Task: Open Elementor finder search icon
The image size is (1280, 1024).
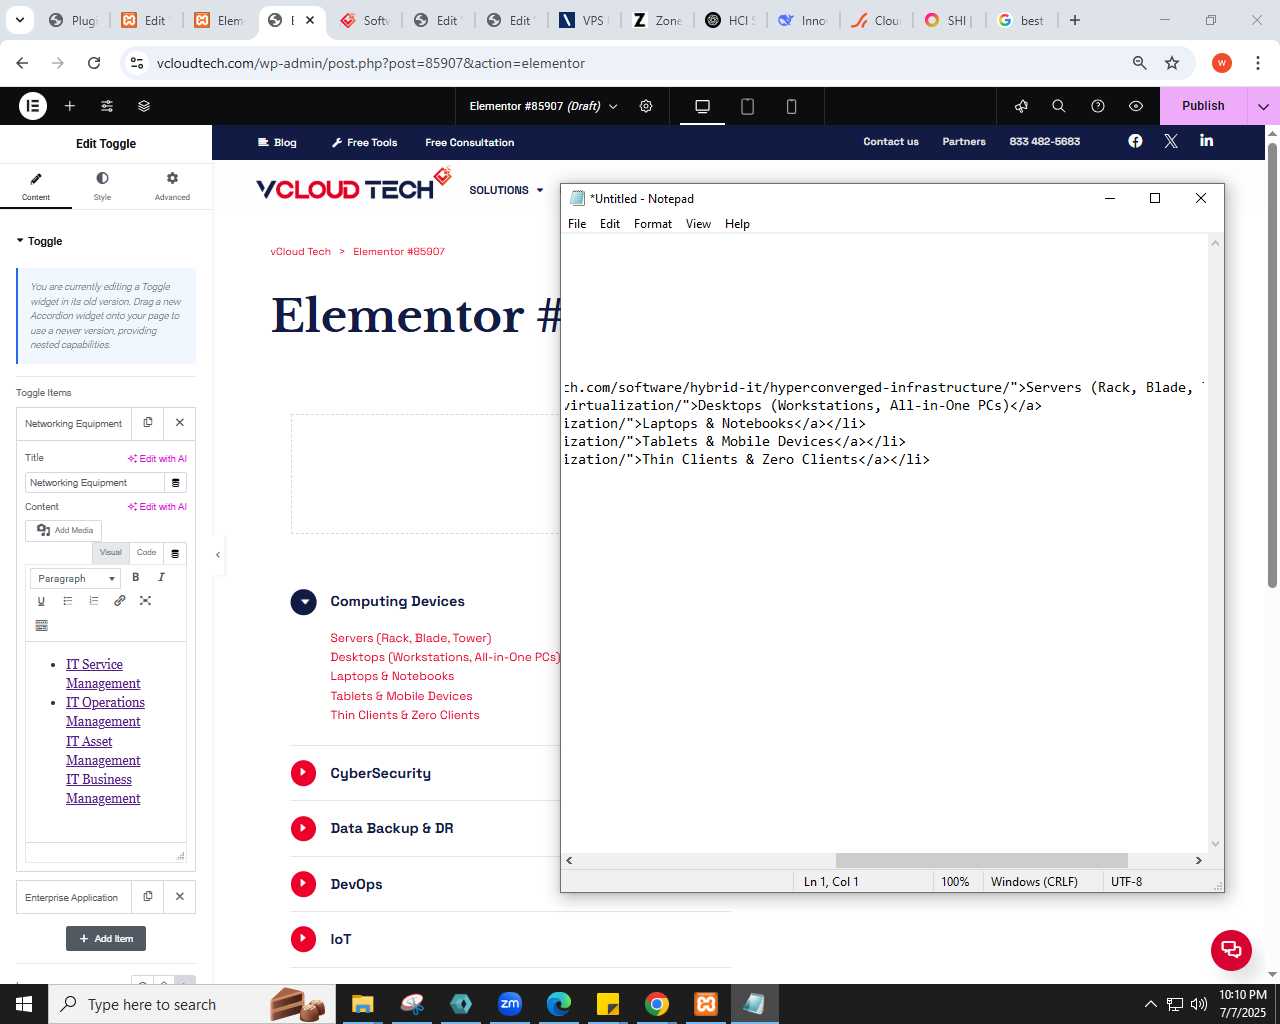Action: 1059,106
